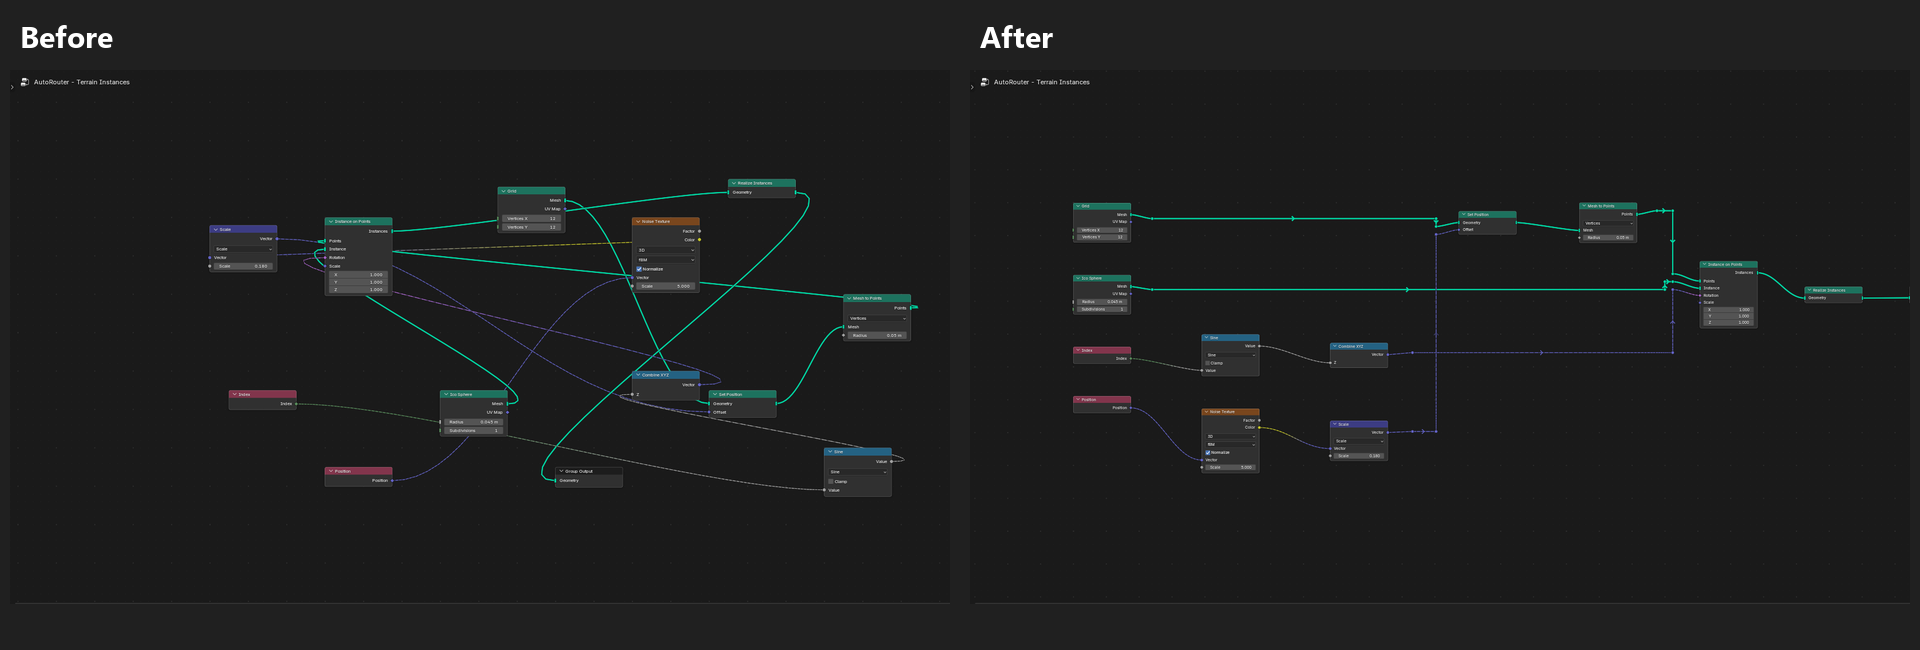The image size is (1920, 650).
Task: Click the node tree icon in After header
Action: click(x=985, y=82)
